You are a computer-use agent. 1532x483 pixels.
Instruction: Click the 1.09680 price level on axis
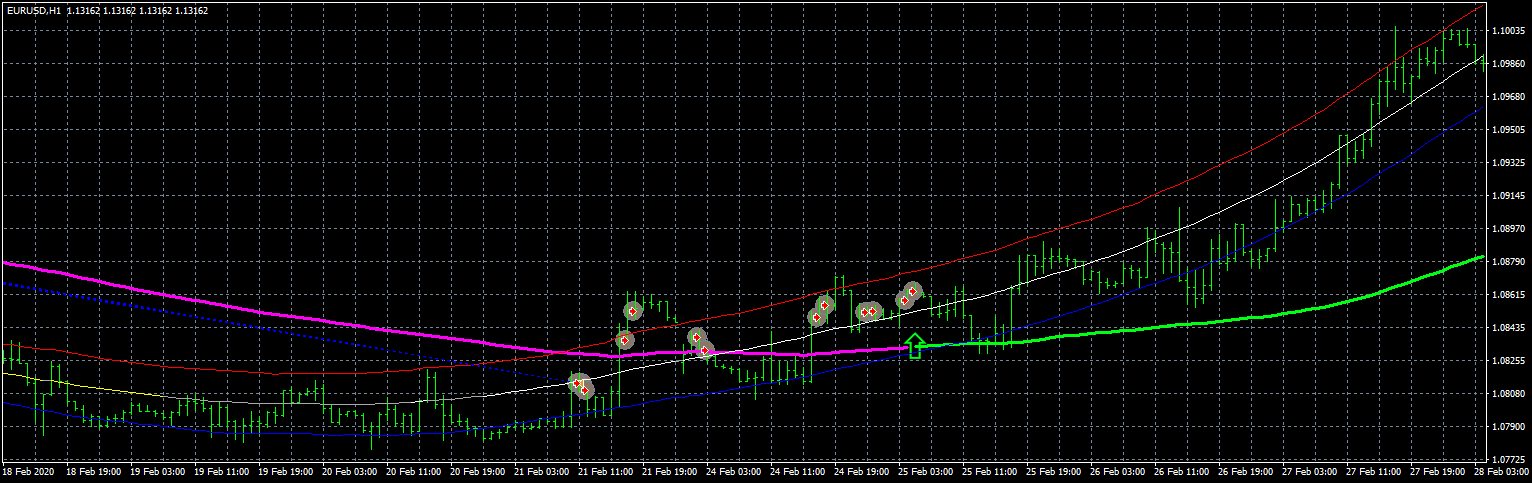coord(1508,97)
